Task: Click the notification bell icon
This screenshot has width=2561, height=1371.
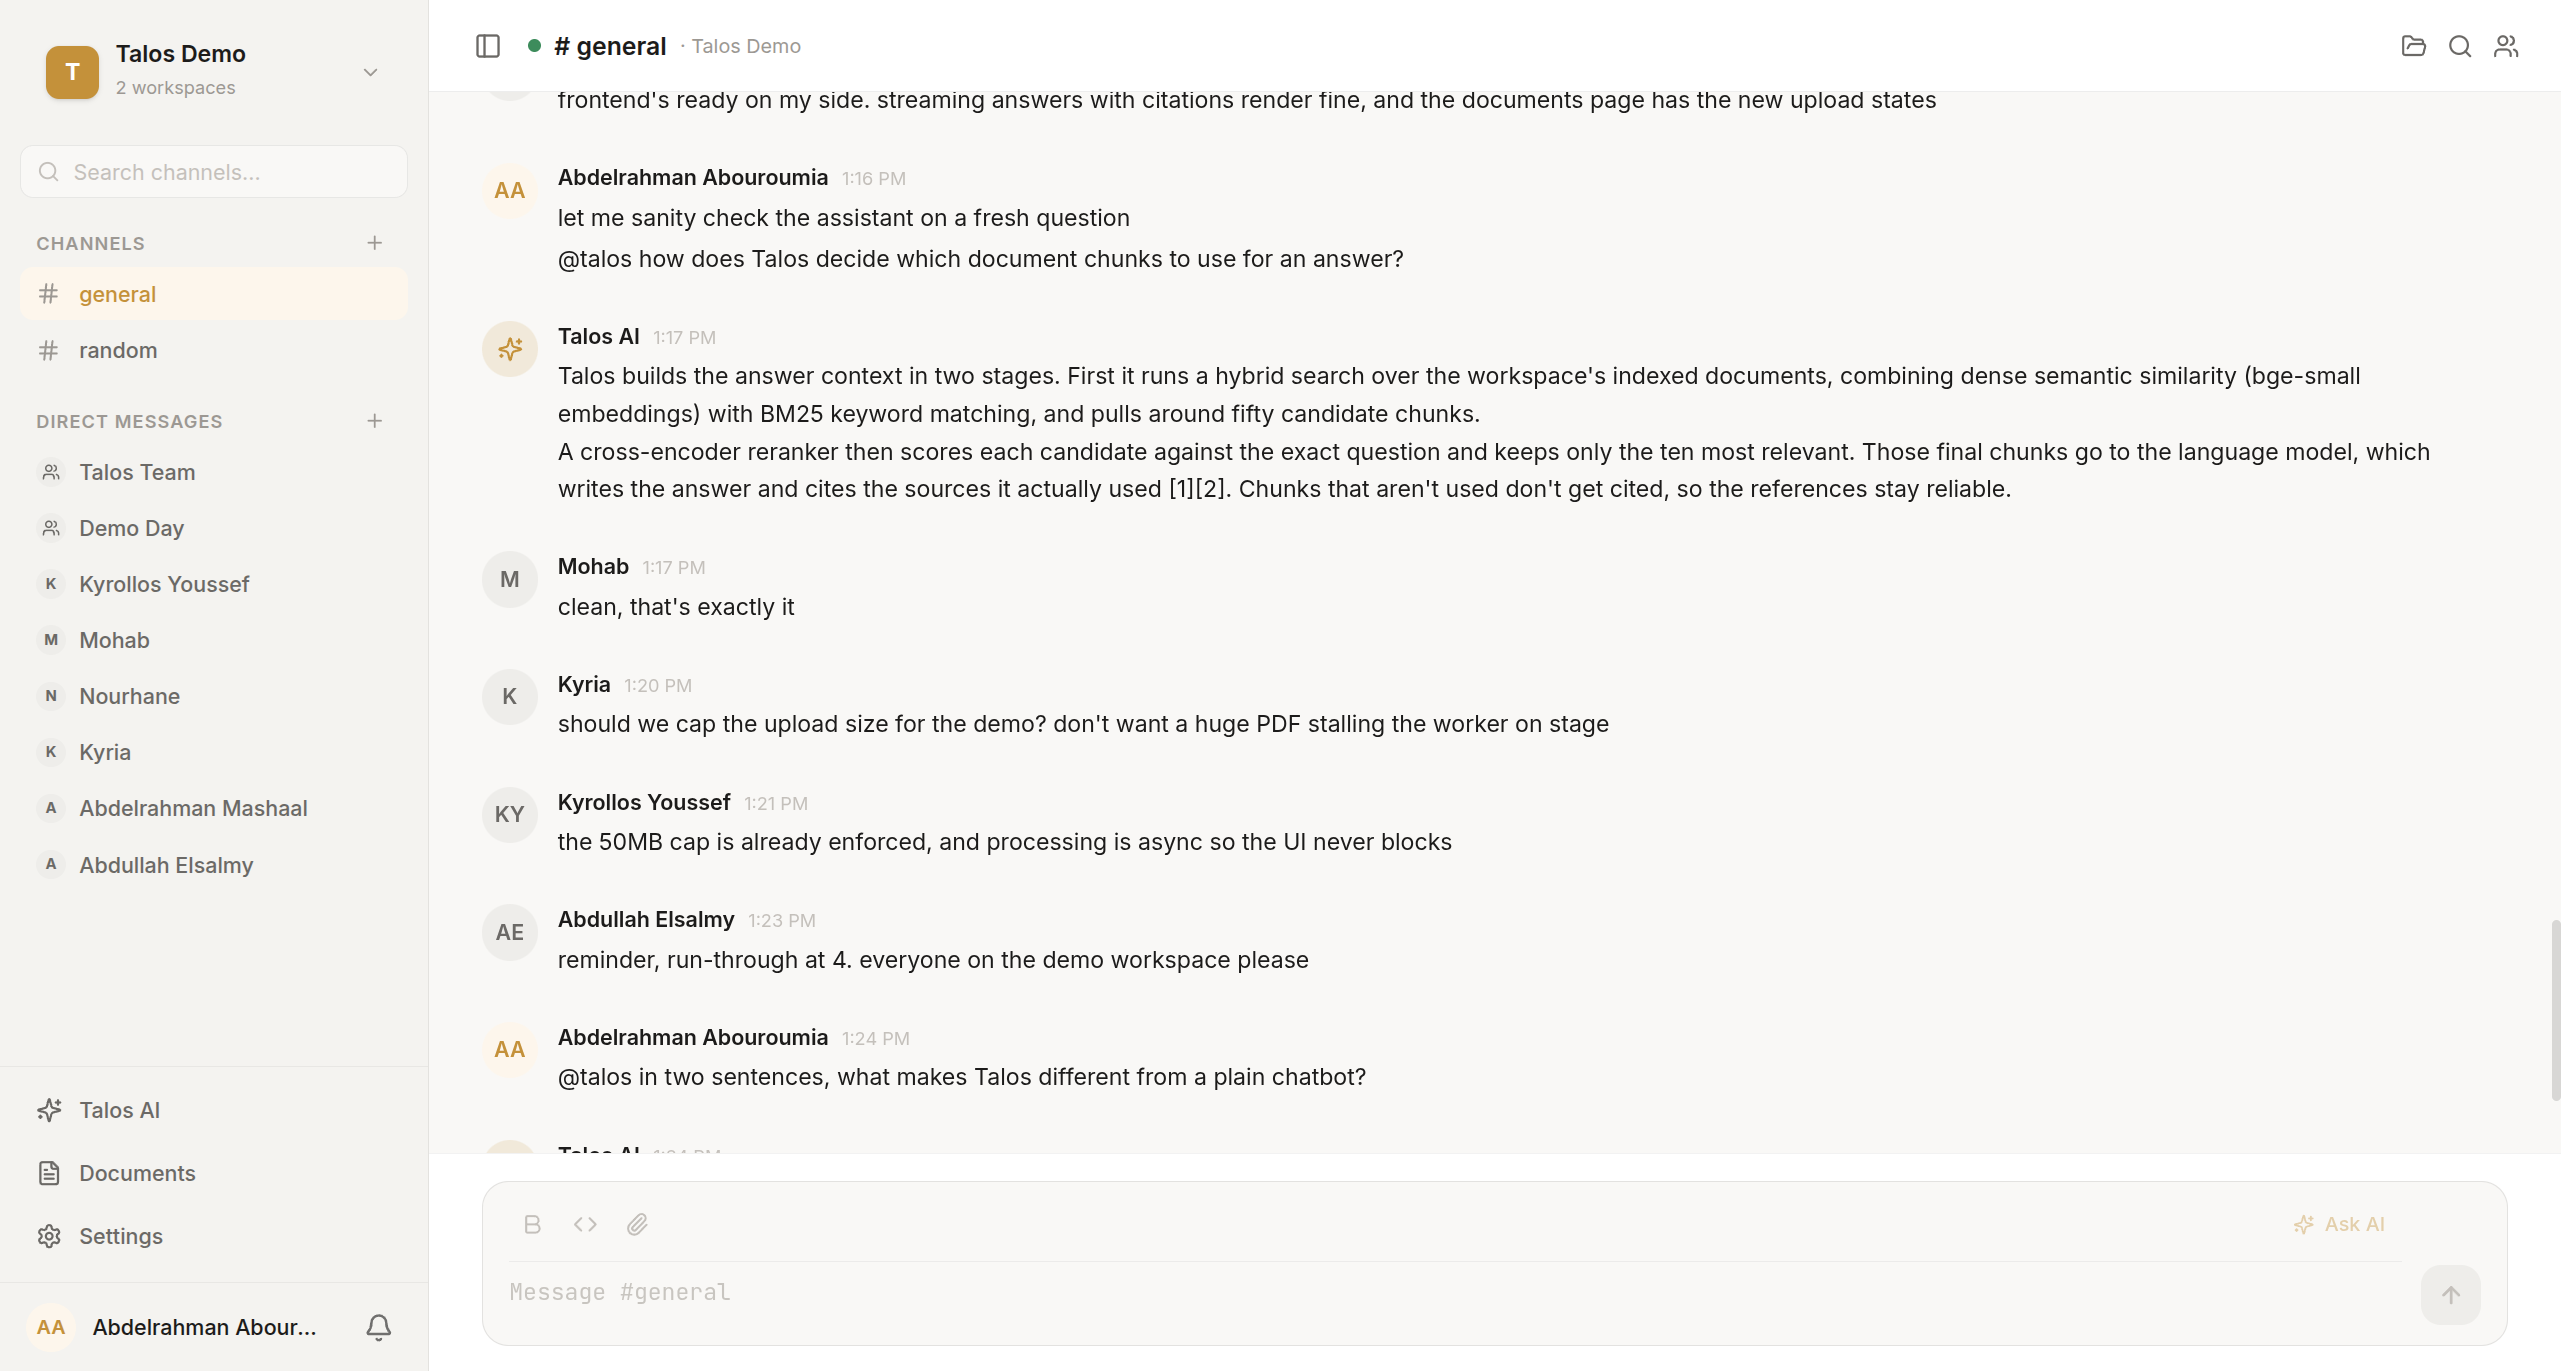Action: pyautogui.click(x=379, y=1327)
